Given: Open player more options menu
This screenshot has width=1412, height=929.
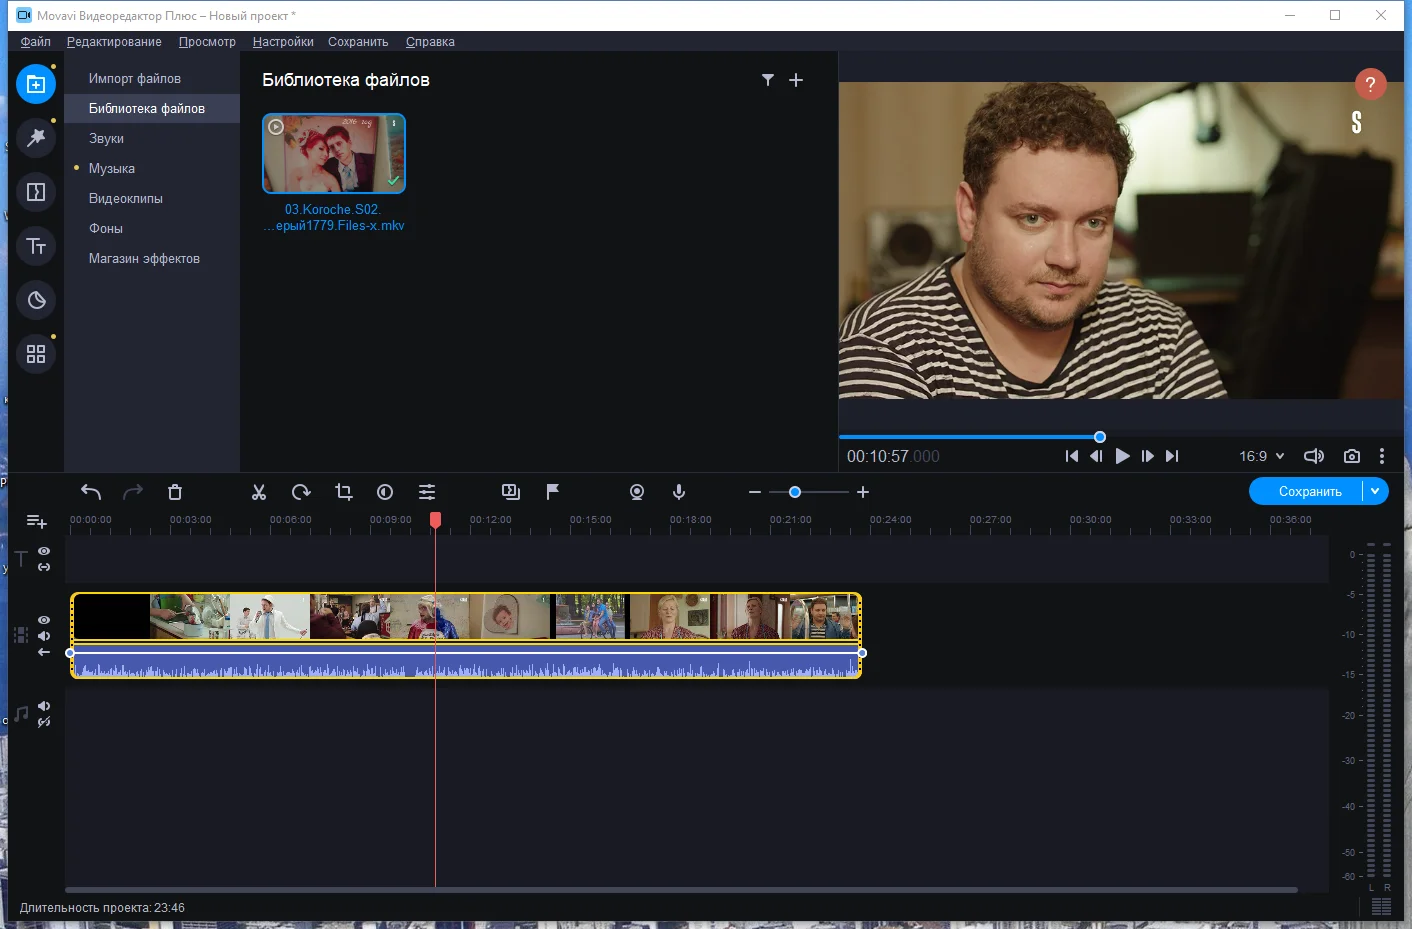Looking at the screenshot, I should point(1382,456).
